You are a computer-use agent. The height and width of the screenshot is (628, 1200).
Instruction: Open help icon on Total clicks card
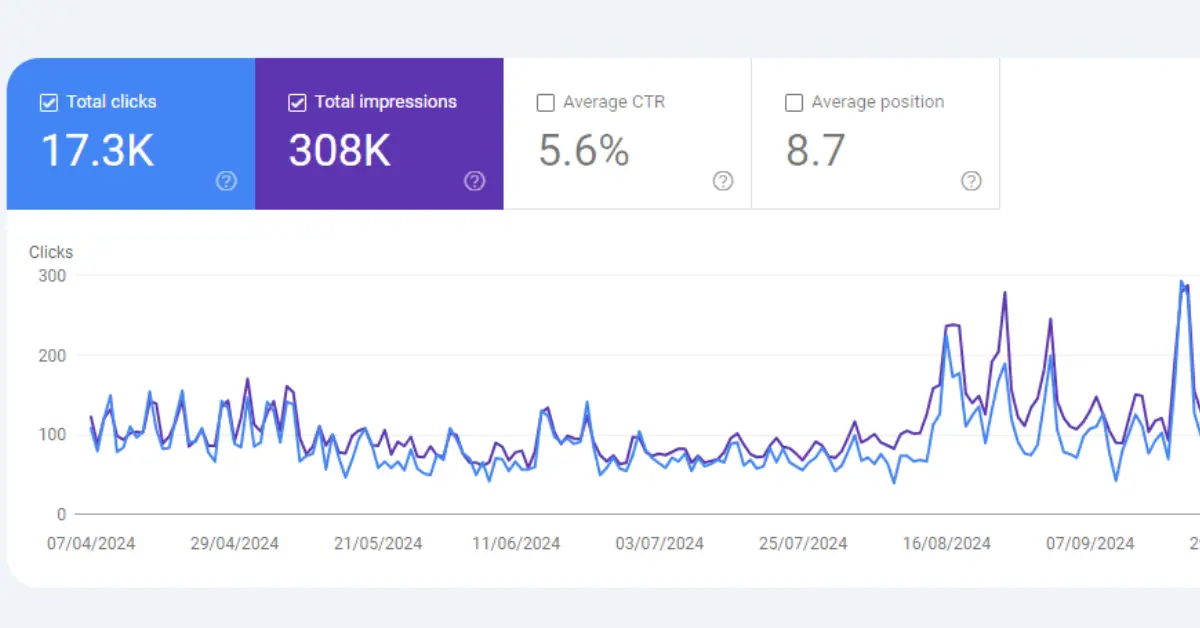click(227, 181)
